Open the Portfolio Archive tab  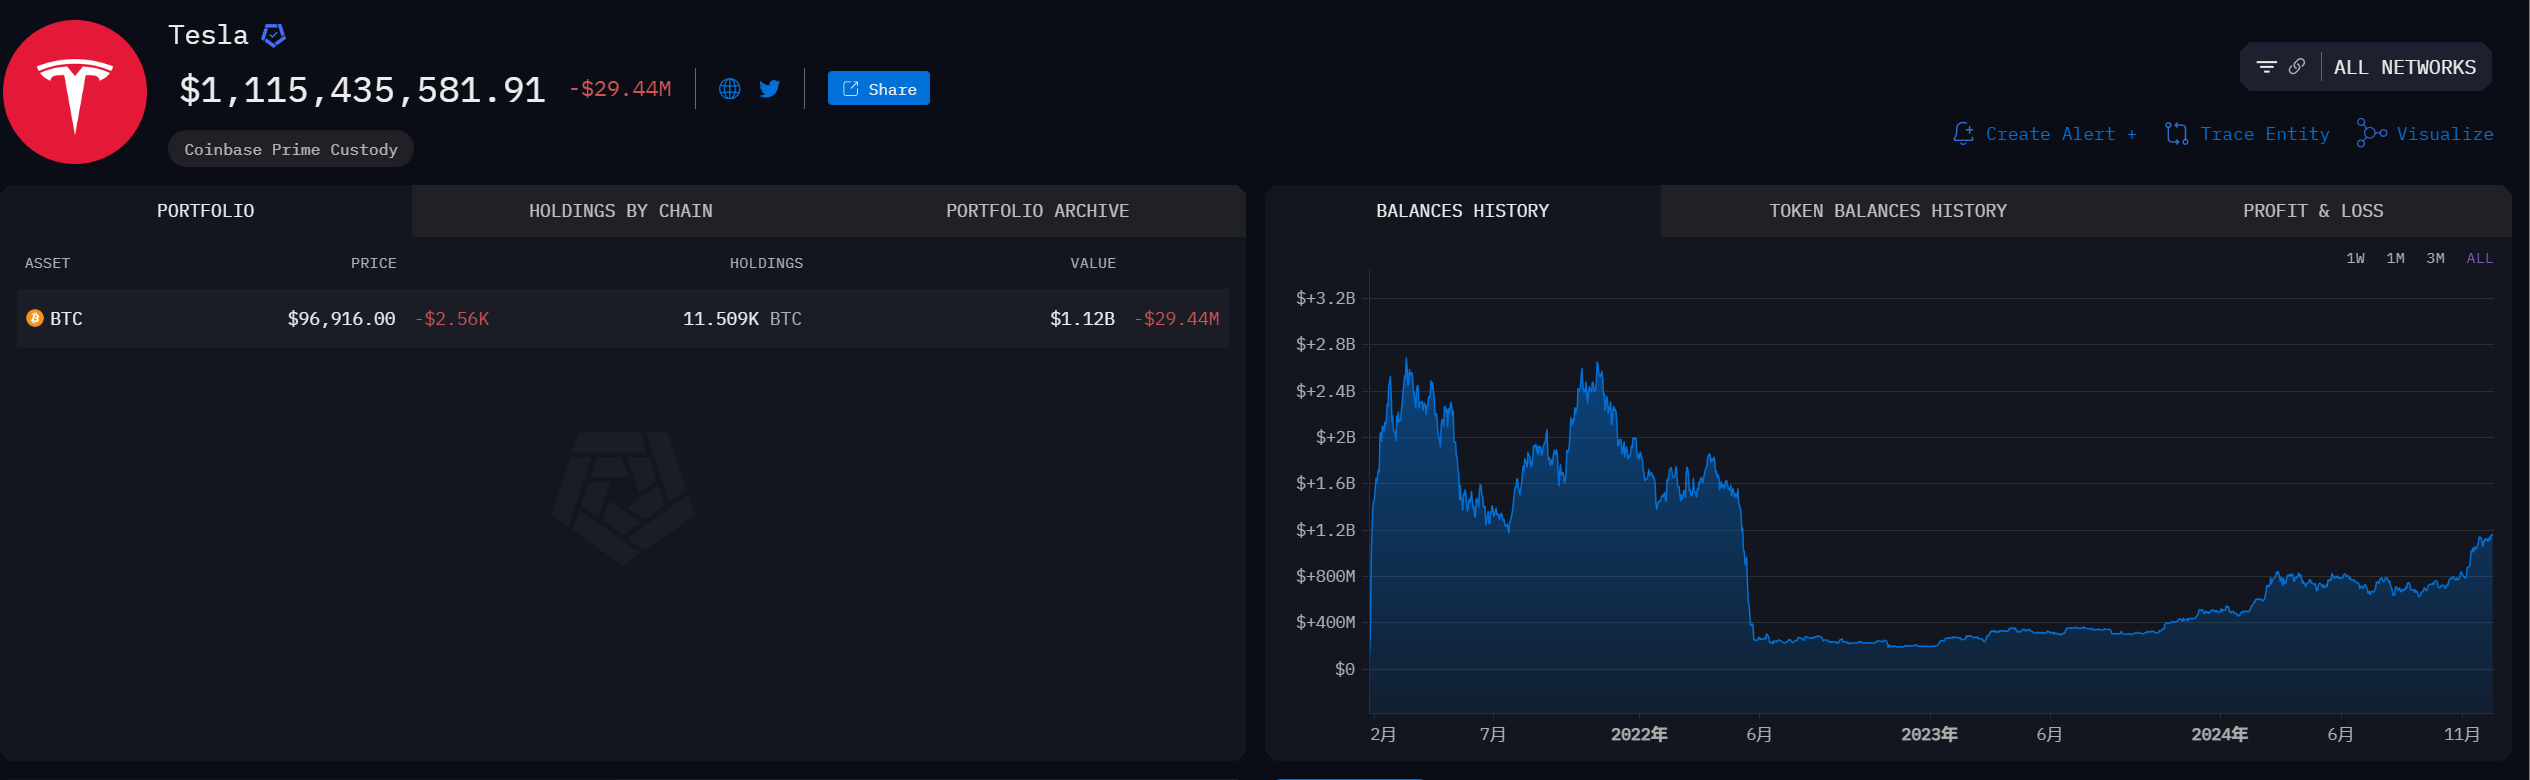(1037, 211)
